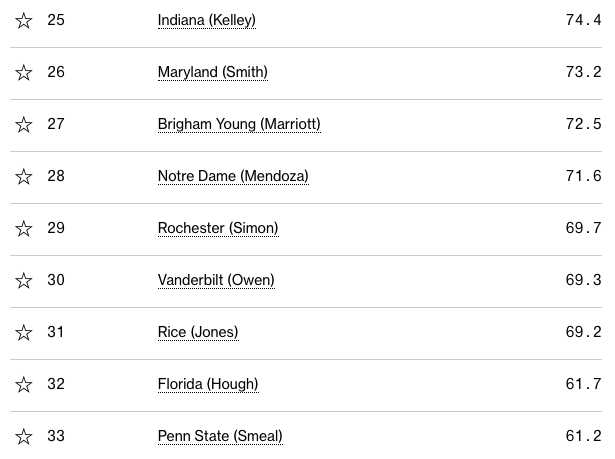
Task: Mark Notre Dame (Mendoza) as favorite
Action: click(x=24, y=177)
